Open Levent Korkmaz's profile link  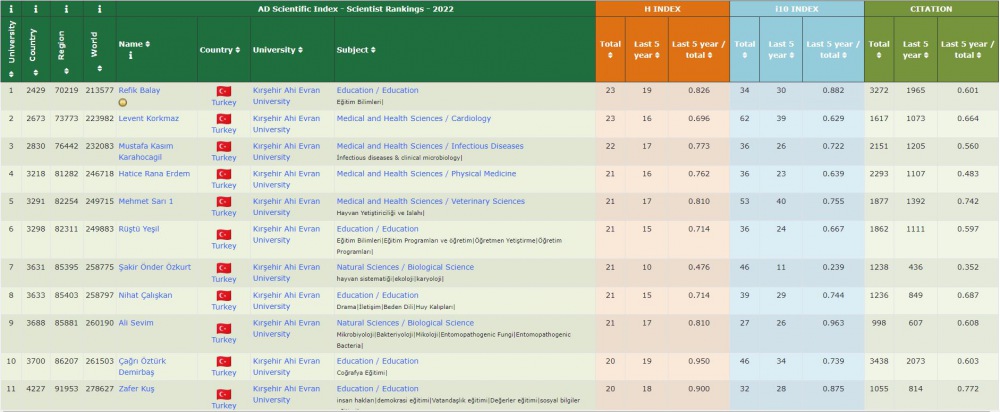(x=149, y=119)
